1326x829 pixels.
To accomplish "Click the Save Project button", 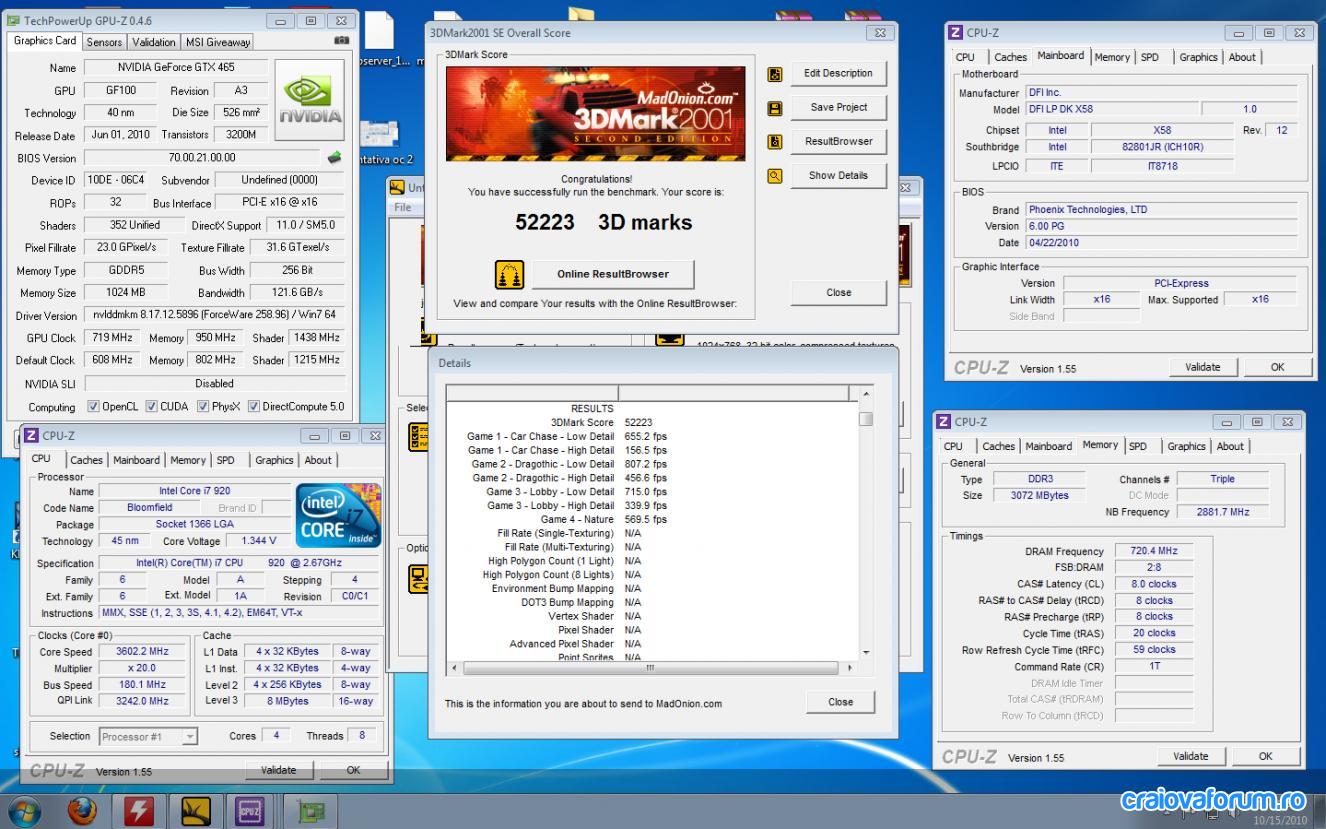I will click(838, 107).
